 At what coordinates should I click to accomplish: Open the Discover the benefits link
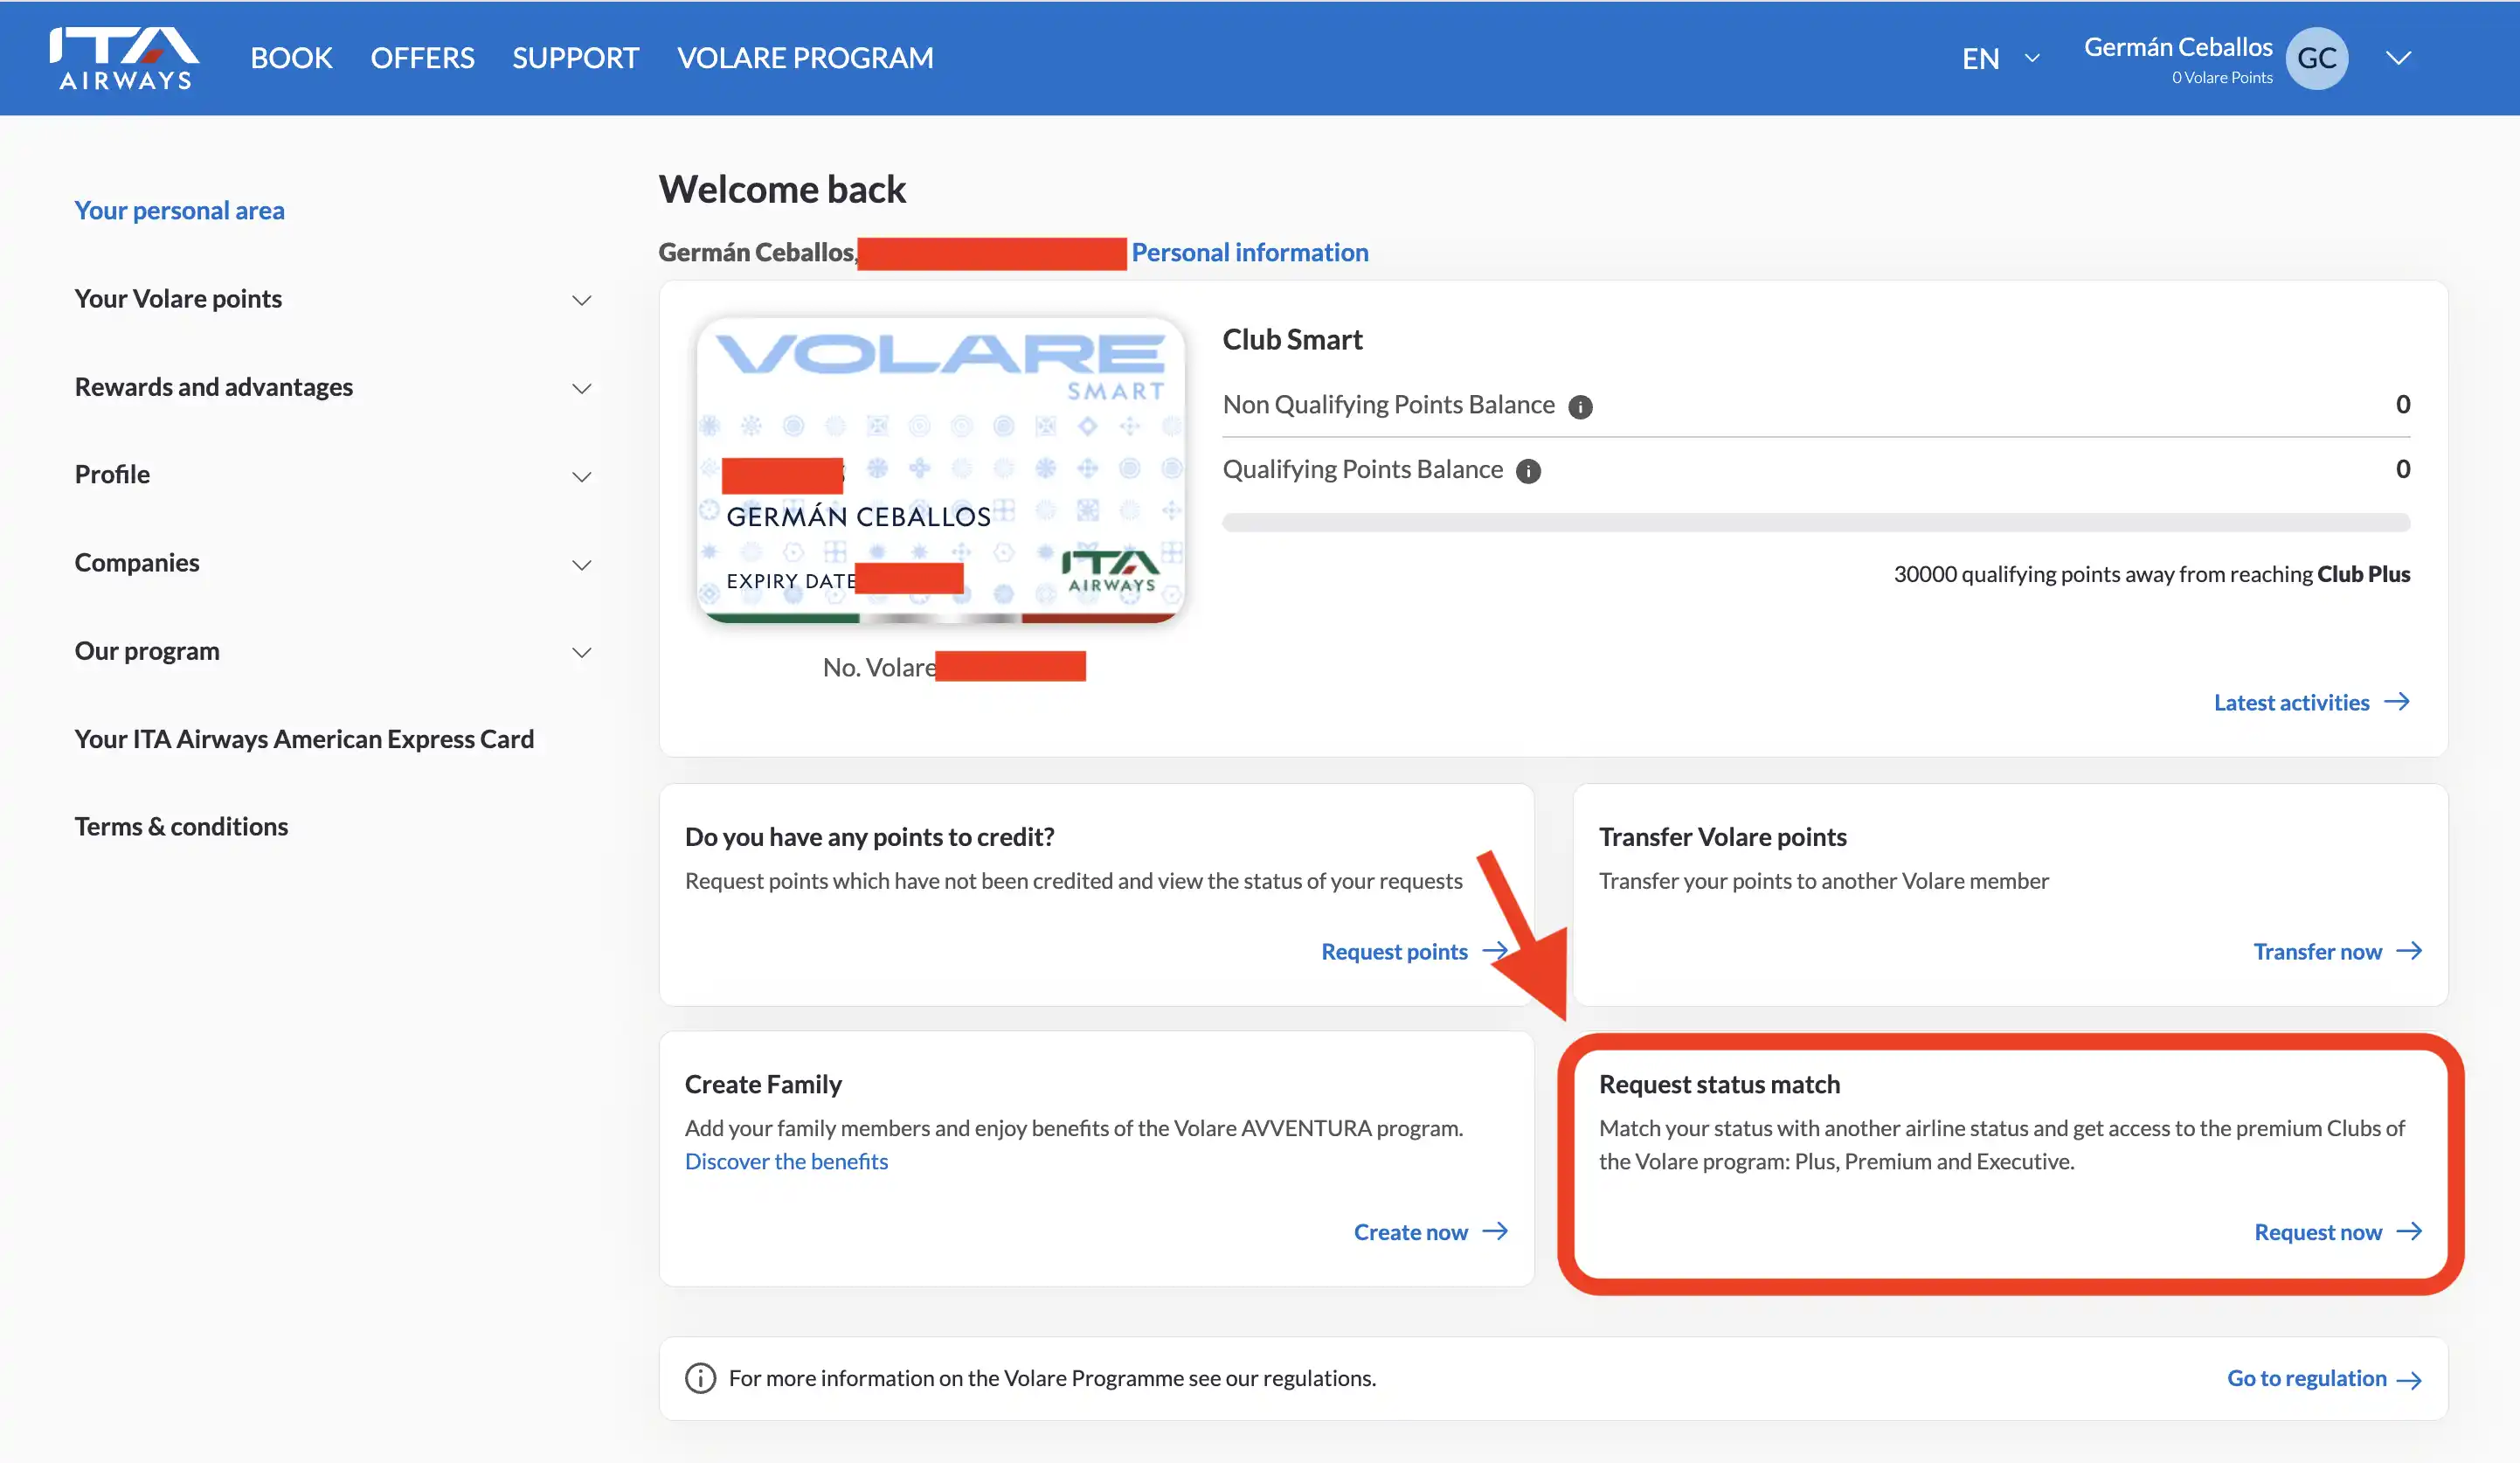[x=786, y=1161]
